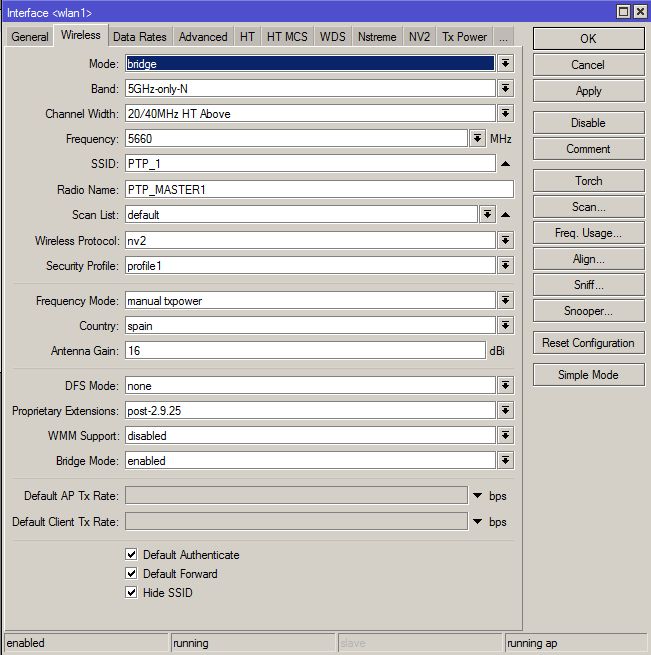Toggle the Default Forward checkbox
The height and width of the screenshot is (655, 651).
coord(131,573)
